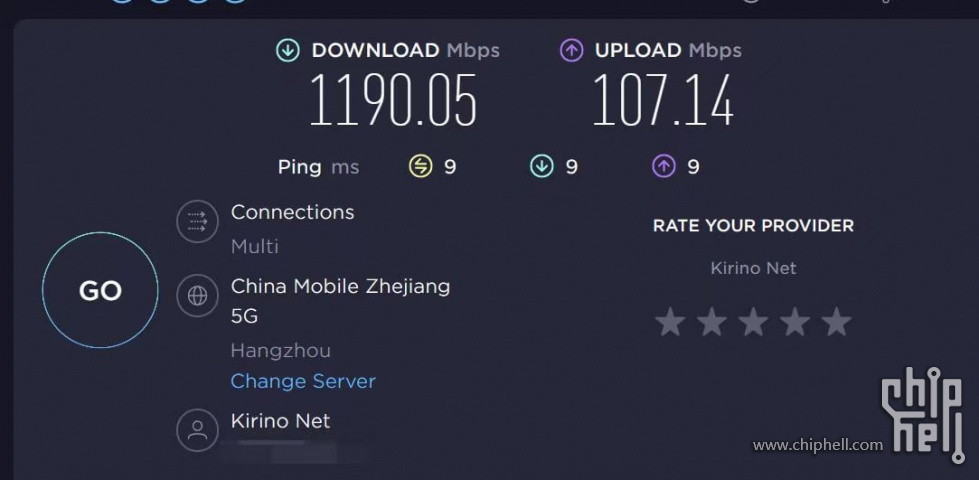The image size is (979, 480).
Task: Click the download arrow icon beside DOWNLOAD
Action: [288, 51]
